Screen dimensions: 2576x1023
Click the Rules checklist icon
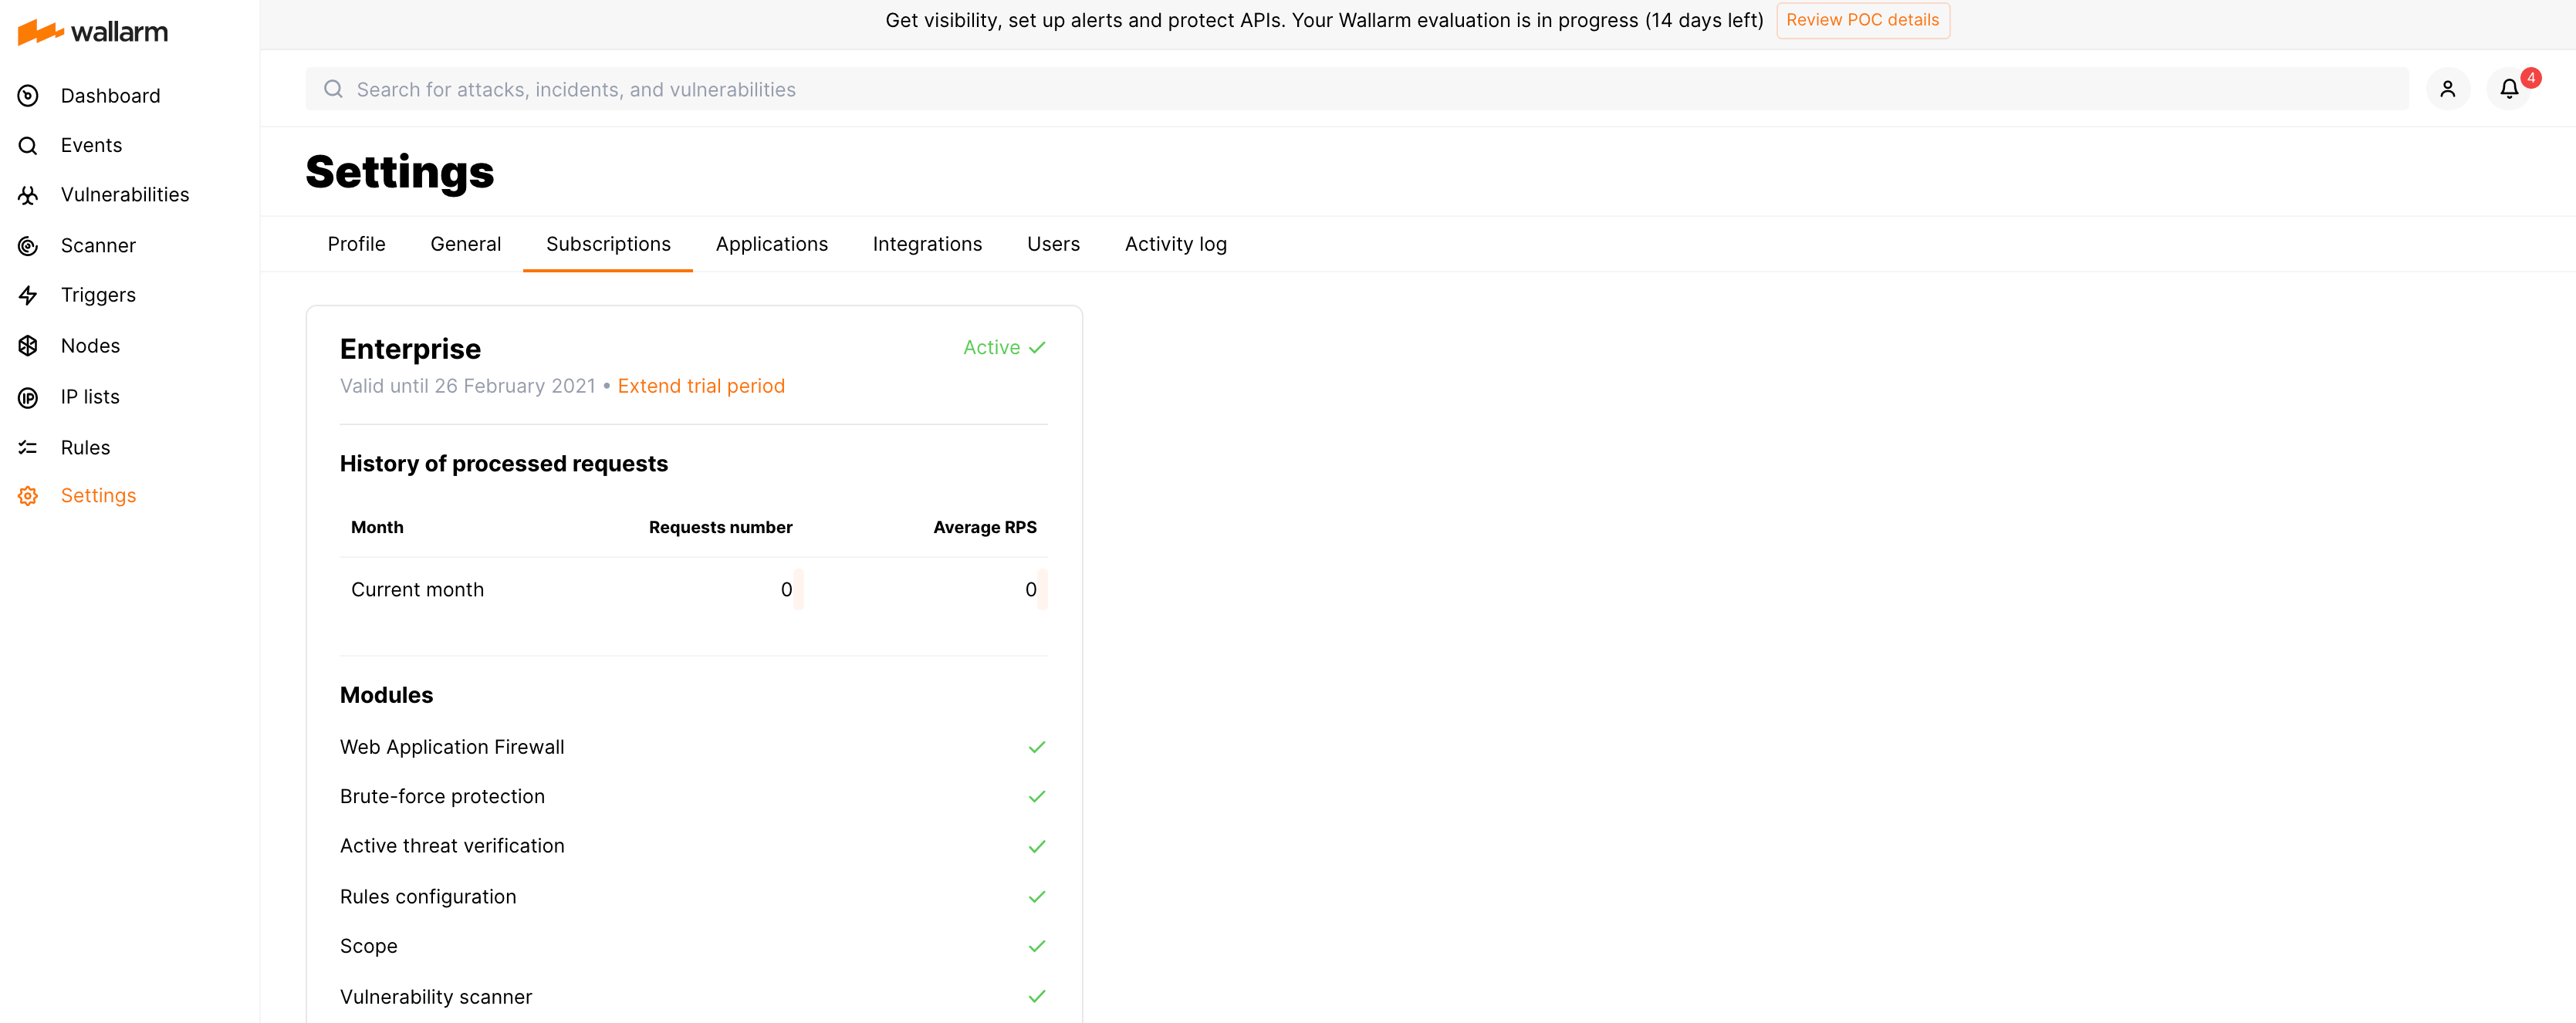pyautogui.click(x=28, y=448)
